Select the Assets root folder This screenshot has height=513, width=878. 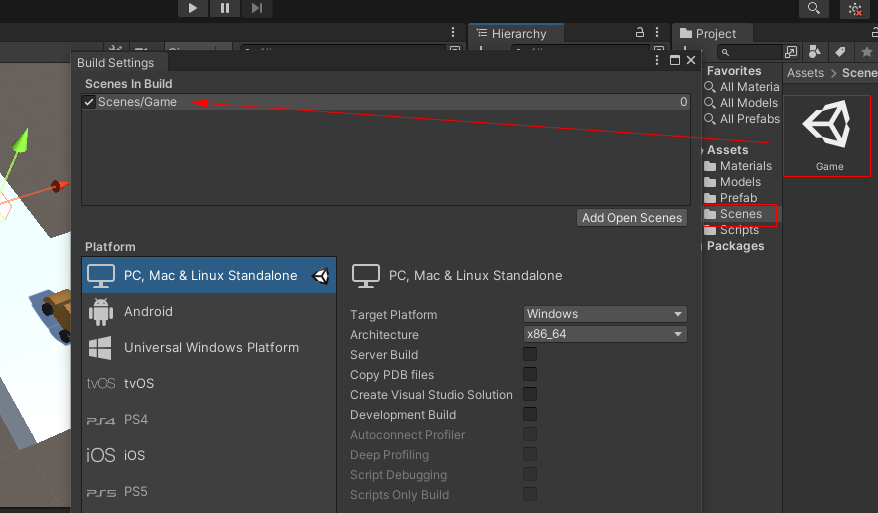click(x=727, y=150)
